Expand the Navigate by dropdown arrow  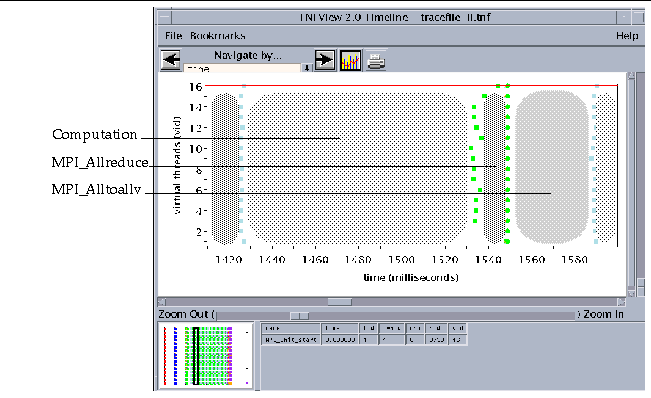[x=306, y=68]
